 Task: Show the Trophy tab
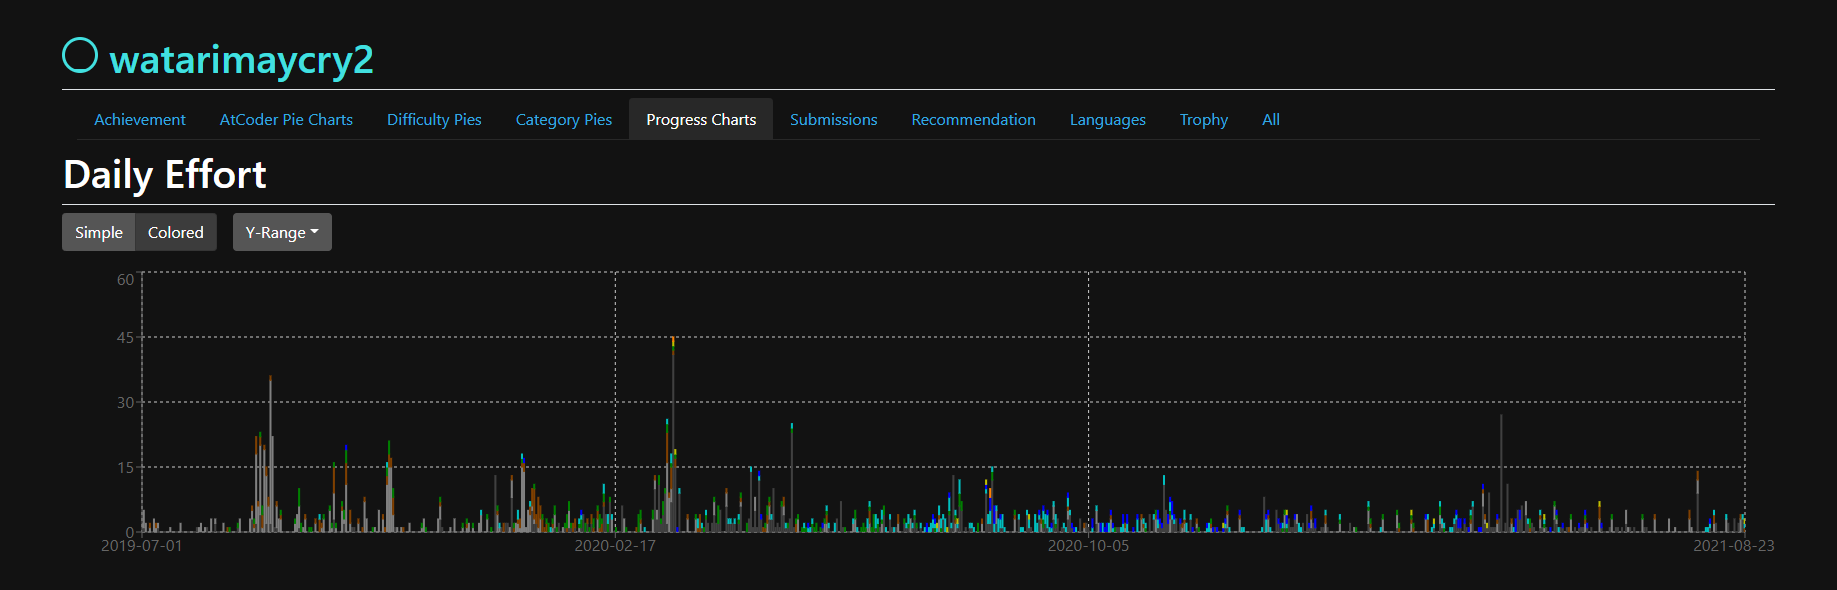click(x=1204, y=119)
